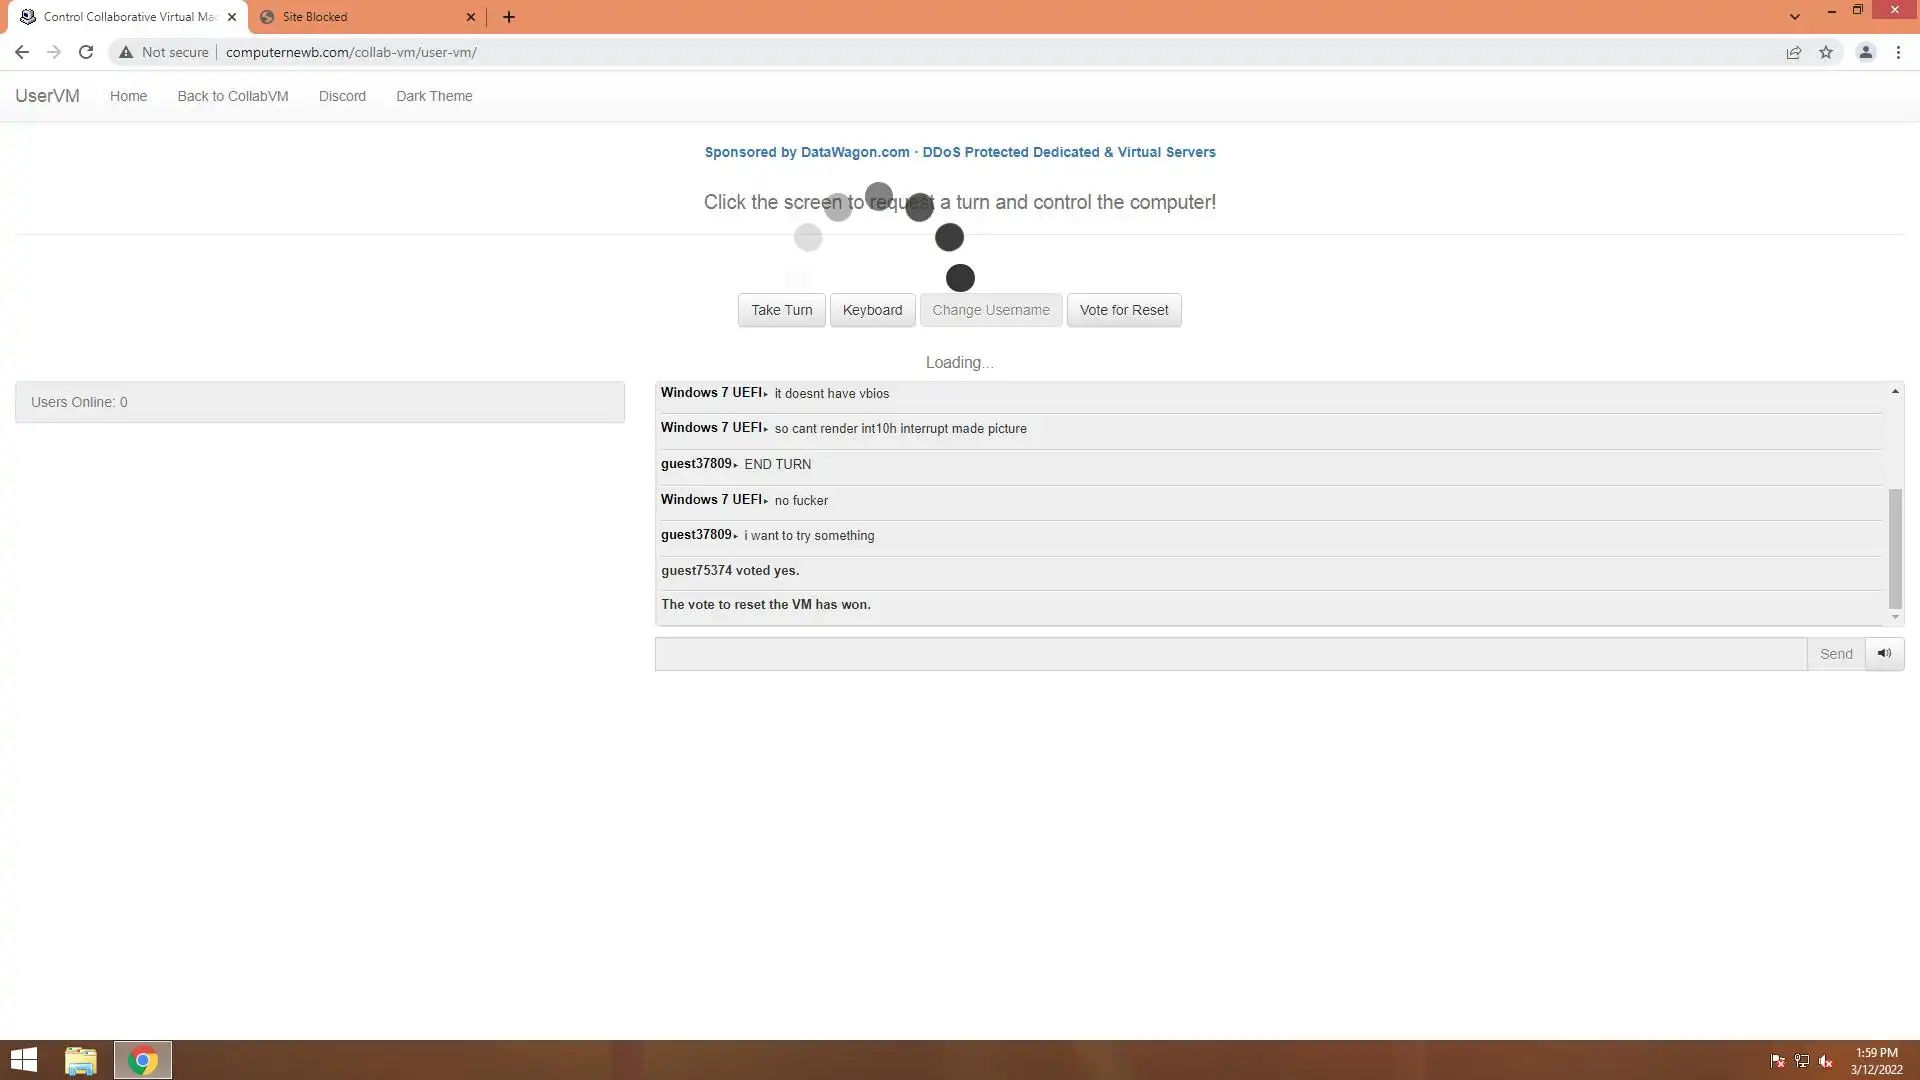Click the Not secure warning icon

(126, 52)
